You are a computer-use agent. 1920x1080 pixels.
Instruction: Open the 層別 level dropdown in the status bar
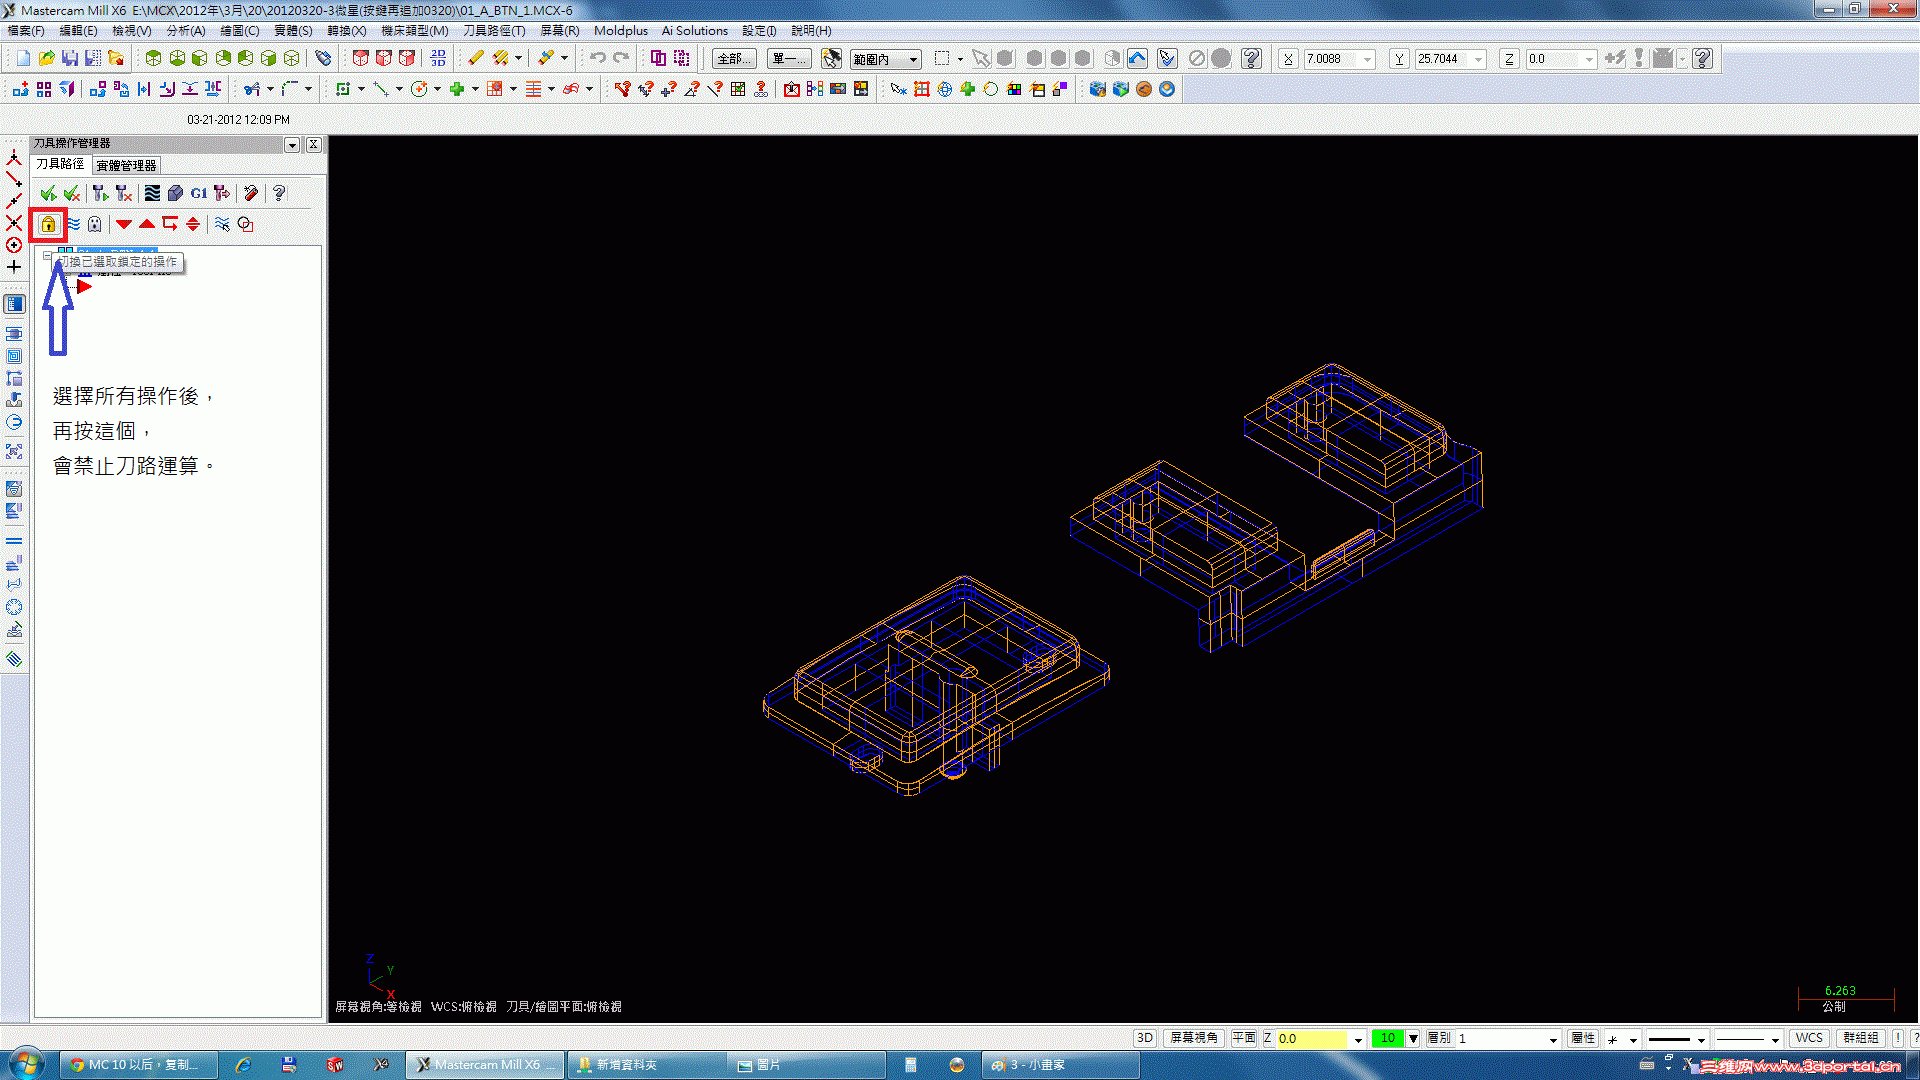pos(1552,1039)
